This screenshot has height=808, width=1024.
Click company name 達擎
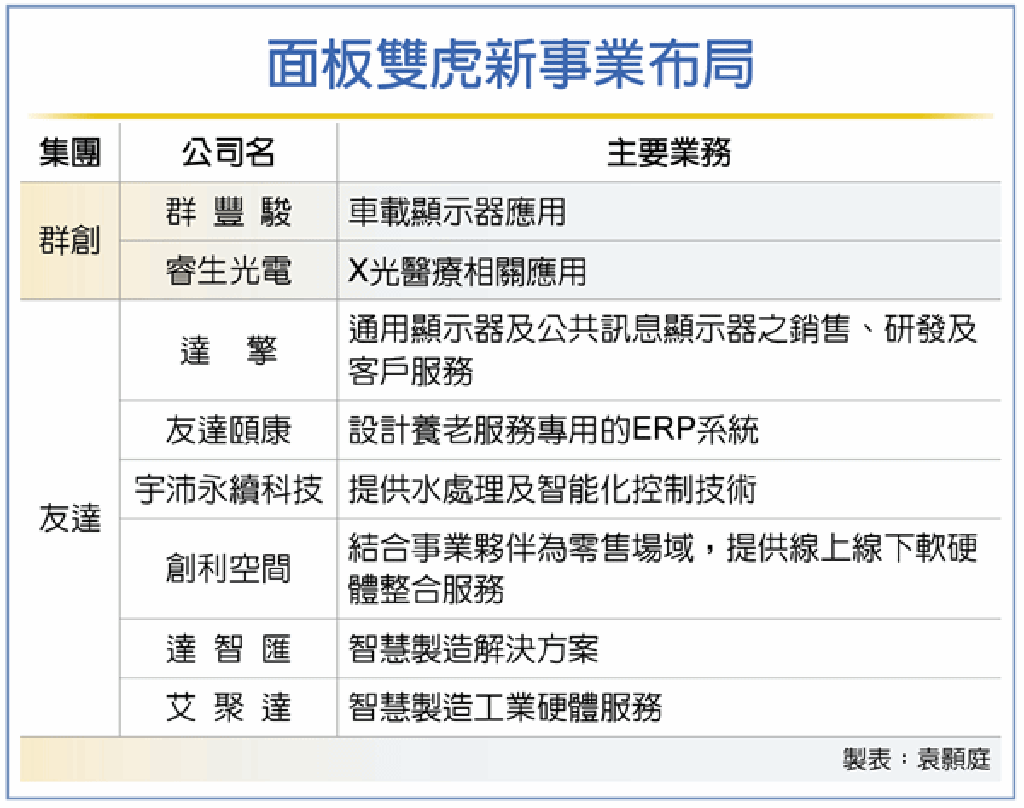point(228,351)
